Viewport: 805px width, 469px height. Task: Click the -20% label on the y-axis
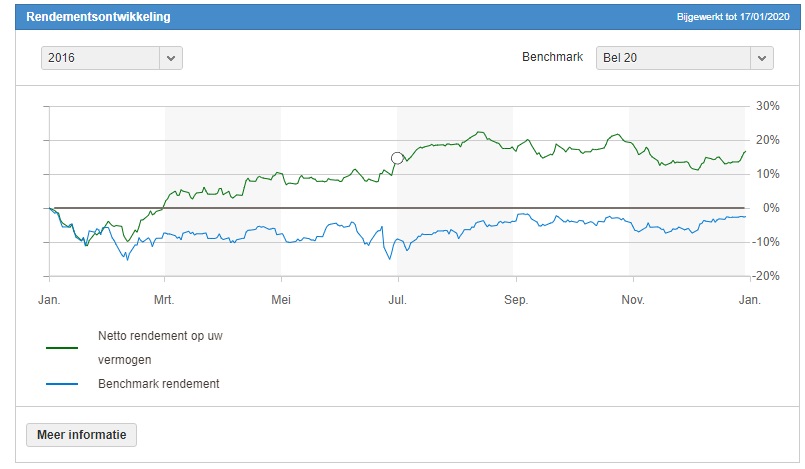(766, 276)
